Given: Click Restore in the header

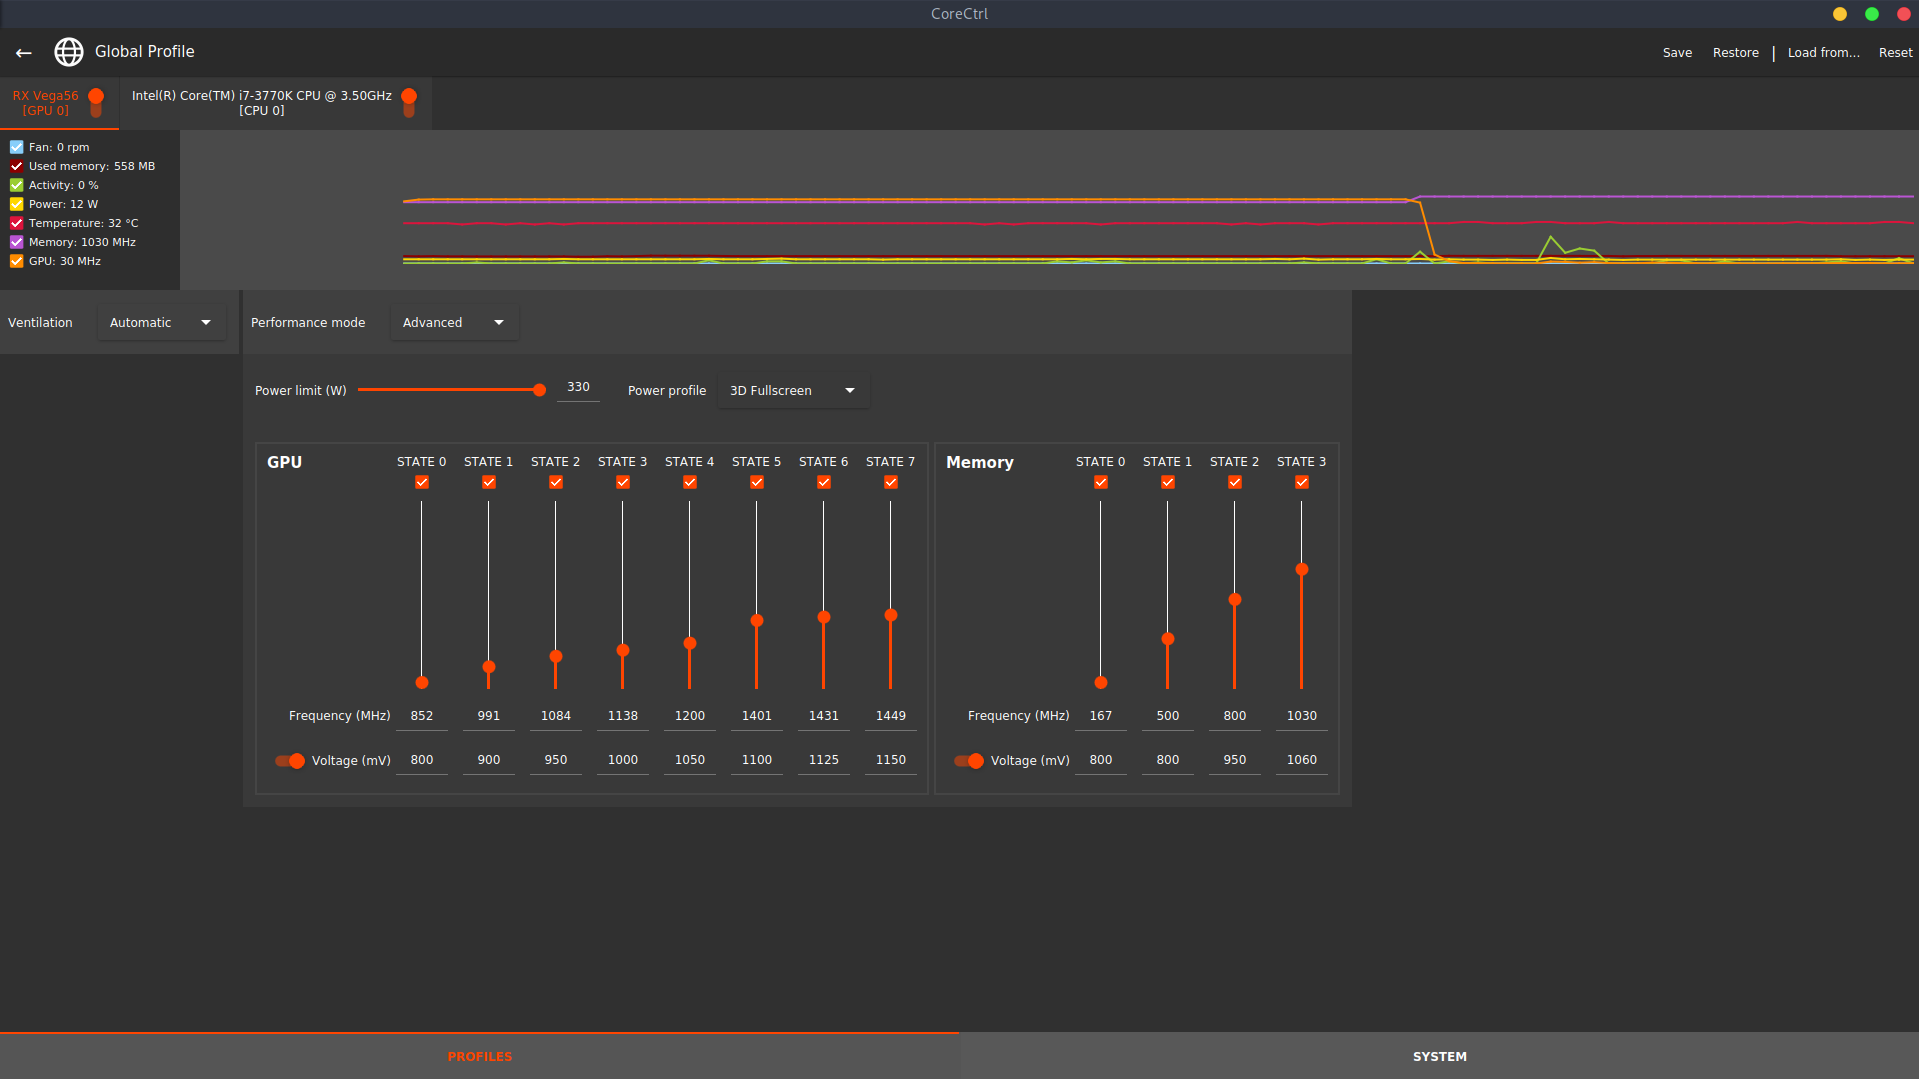Looking at the screenshot, I should click(1735, 53).
